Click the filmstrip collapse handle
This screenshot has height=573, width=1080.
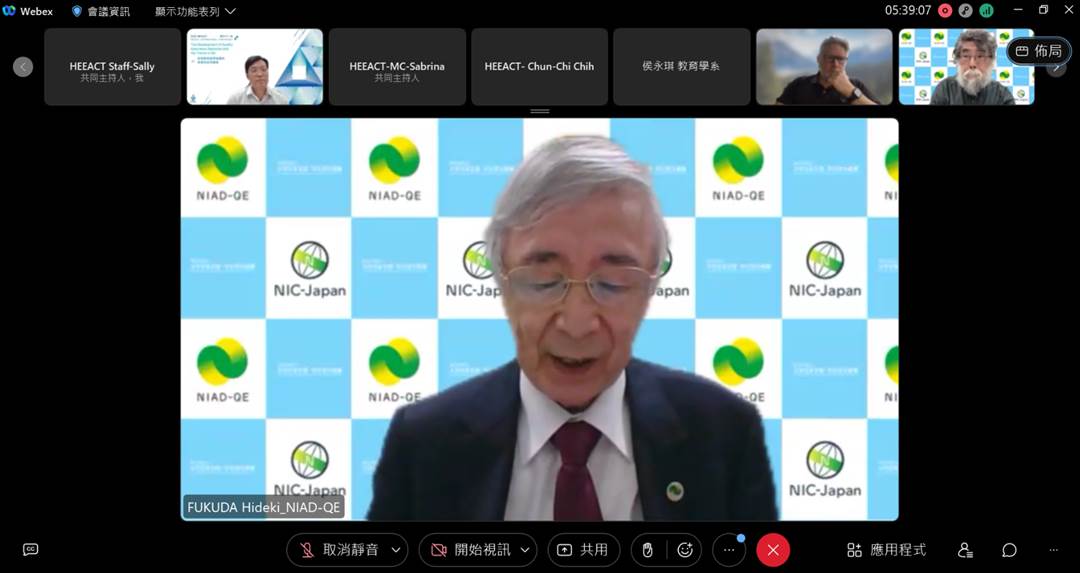click(x=540, y=111)
